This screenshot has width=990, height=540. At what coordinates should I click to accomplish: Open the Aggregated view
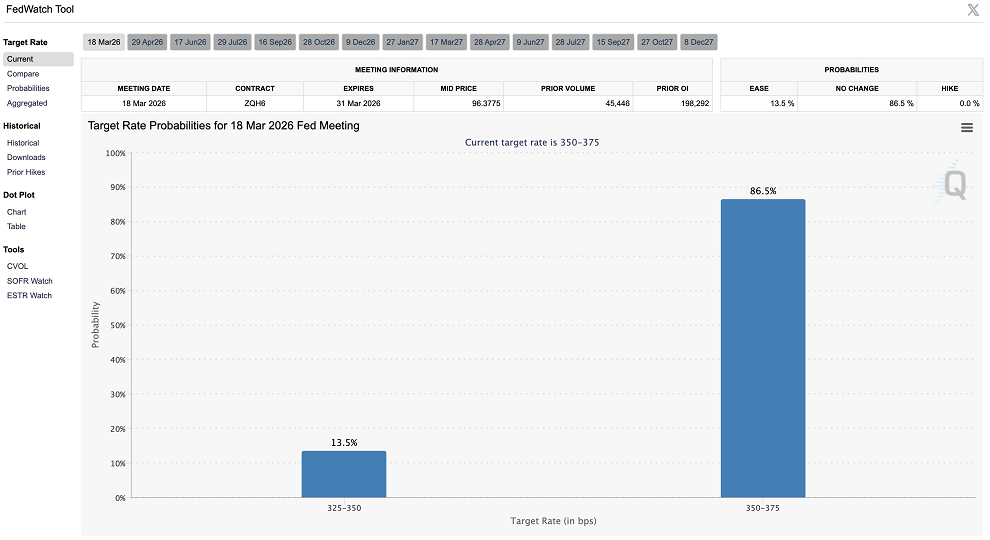[27, 103]
